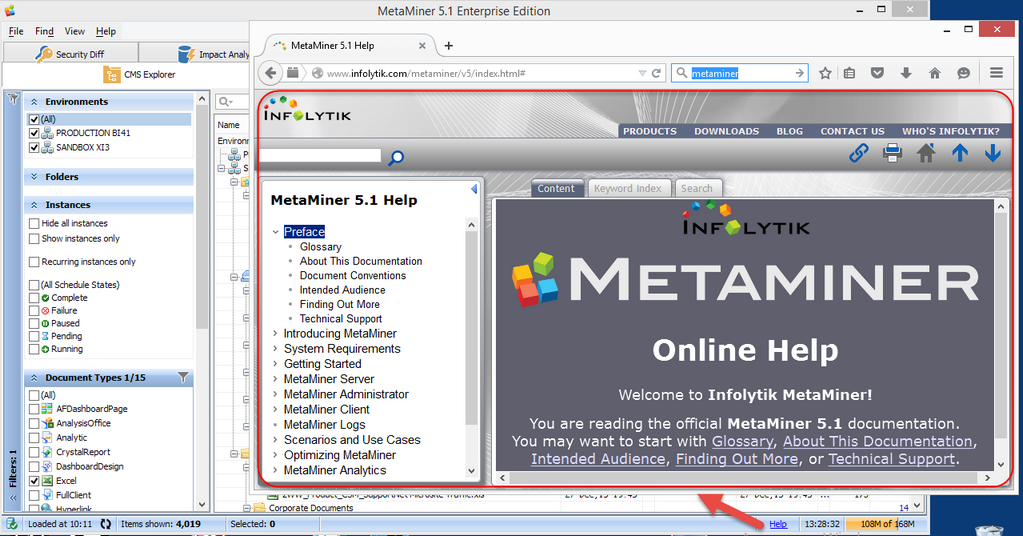Open a new browser tab with plus
Image resolution: width=1023 pixels, height=536 pixels.
point(448,46)
